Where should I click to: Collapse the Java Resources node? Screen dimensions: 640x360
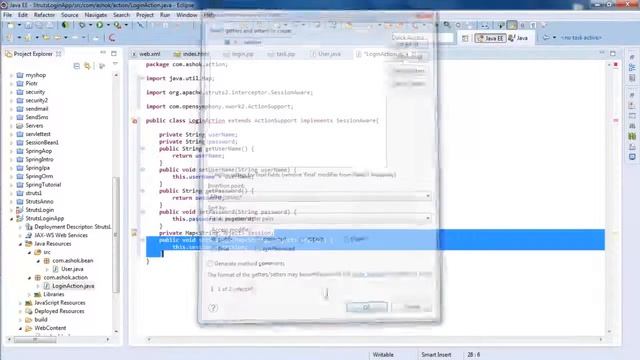point(20,244)
